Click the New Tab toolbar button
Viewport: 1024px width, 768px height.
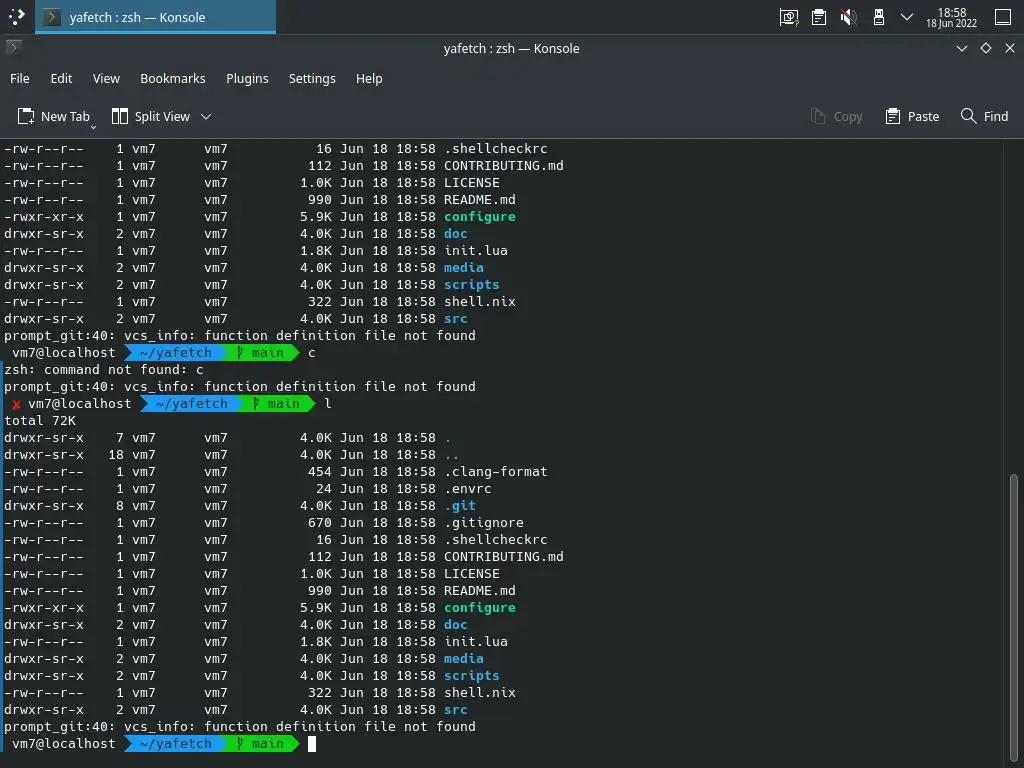(x=54, y=116)
